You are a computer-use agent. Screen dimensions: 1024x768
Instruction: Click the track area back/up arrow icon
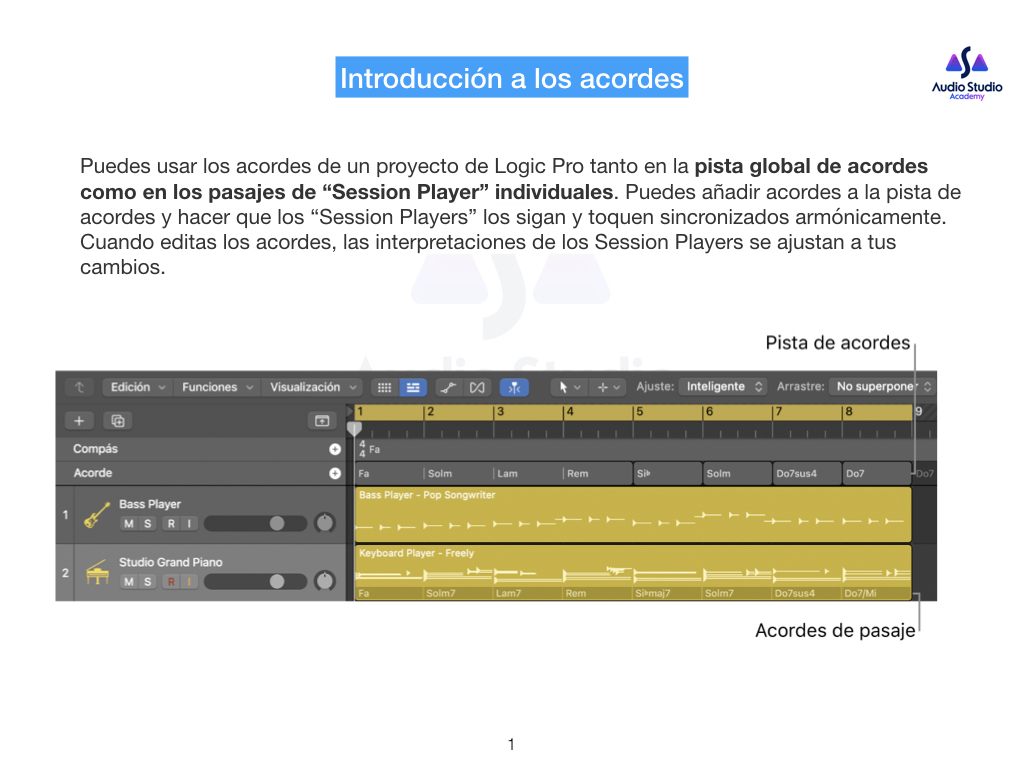pyautogui.click(x=79, y=387)
